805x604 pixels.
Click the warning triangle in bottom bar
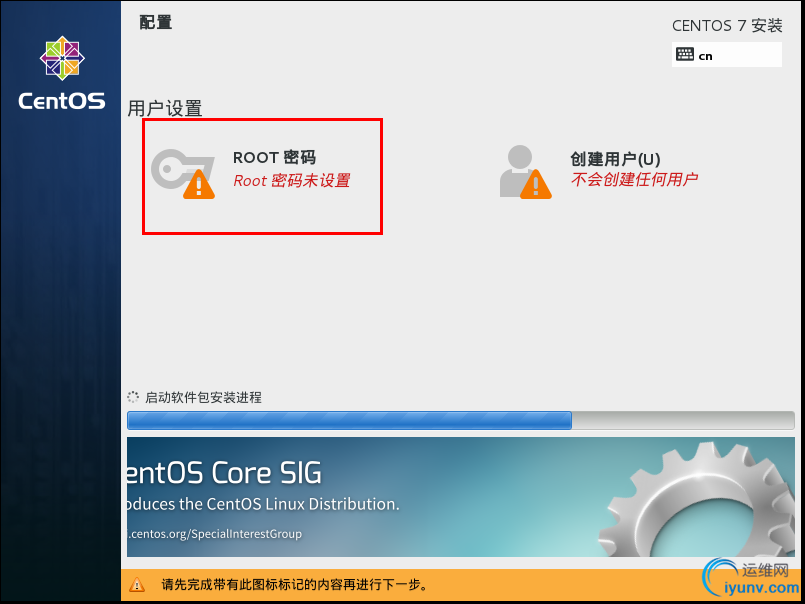137,584
